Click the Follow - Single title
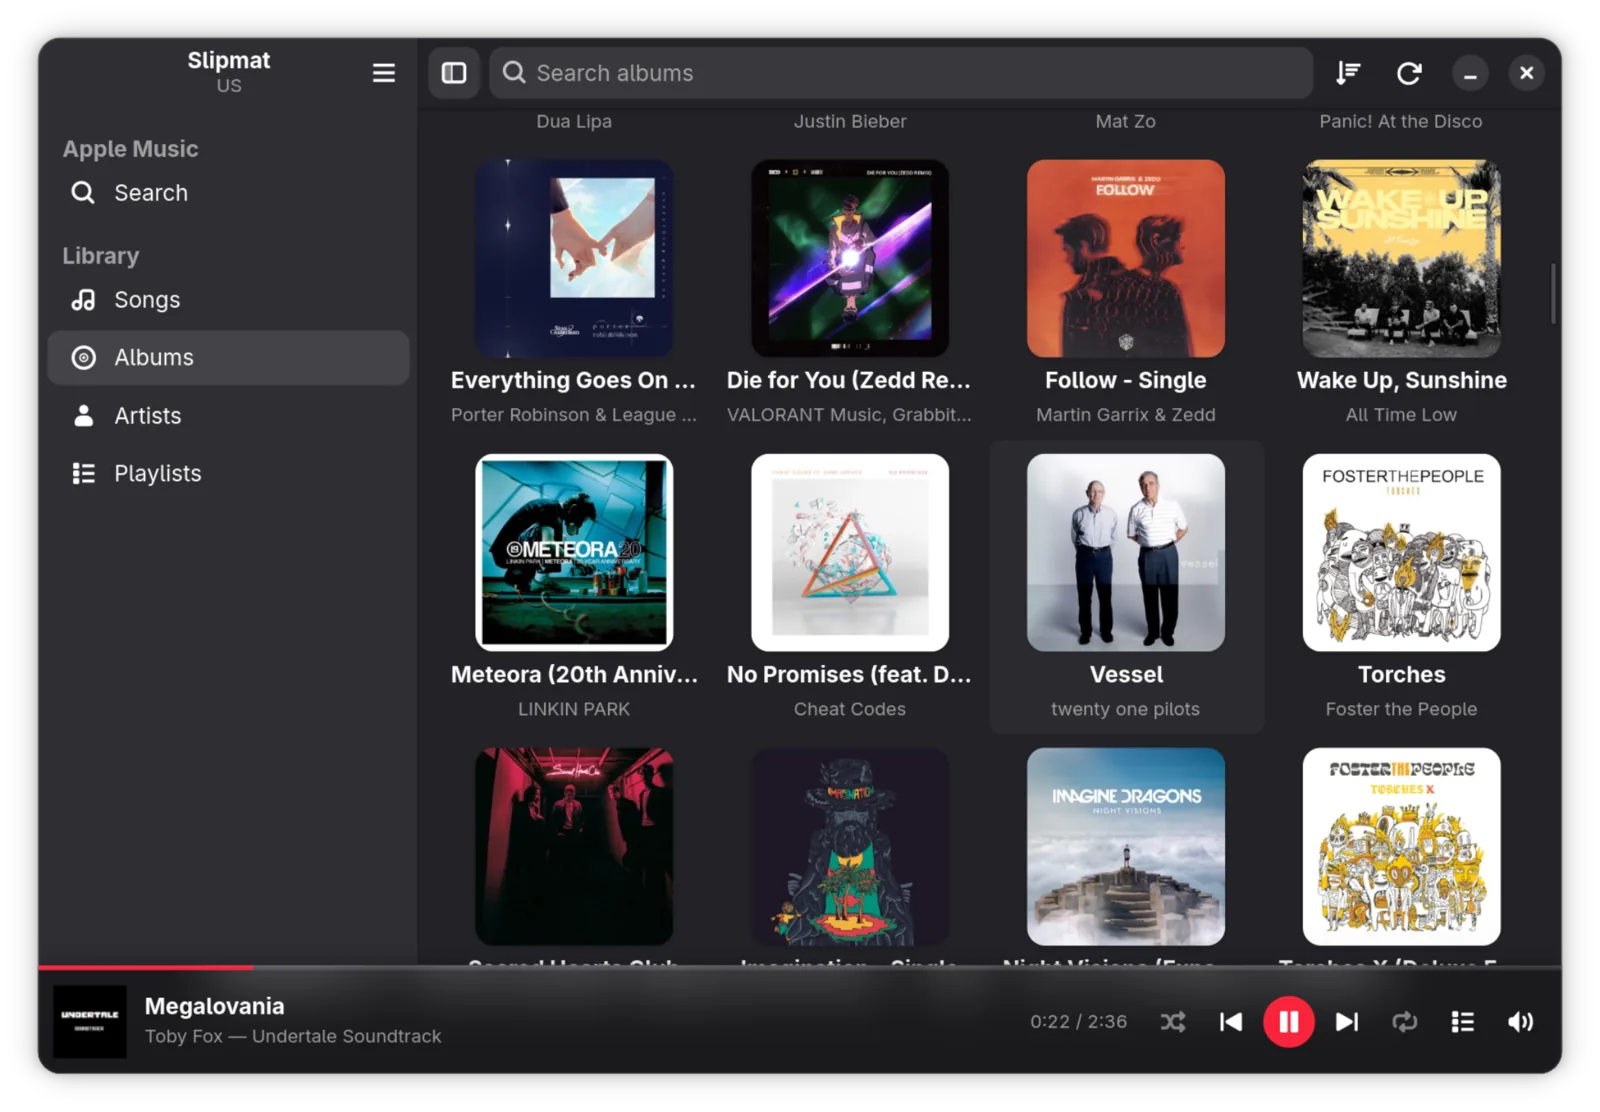Image resolution: width=1600 pixels, height=1112 pixels. (x=1126, y=381)
